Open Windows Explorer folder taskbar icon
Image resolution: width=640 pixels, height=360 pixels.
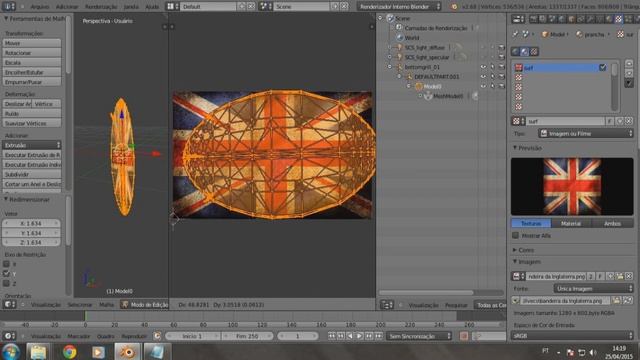pyautogui.click(x=38, y=352)
